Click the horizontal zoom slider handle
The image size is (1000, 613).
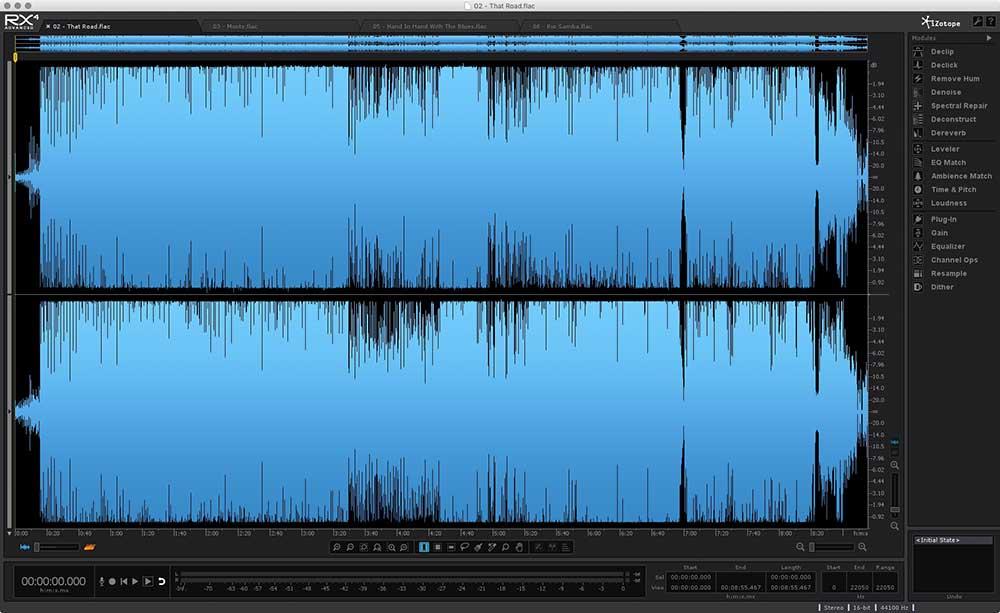point(812,547)
